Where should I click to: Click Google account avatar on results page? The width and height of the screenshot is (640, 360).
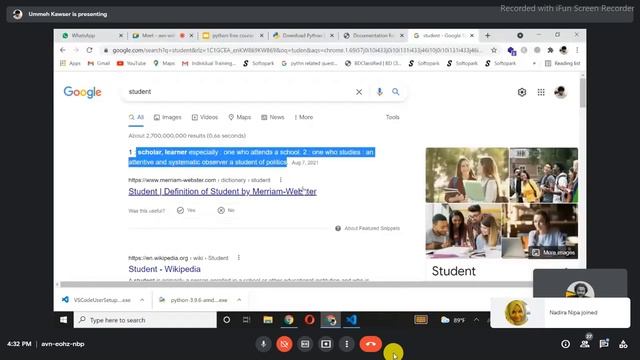pos(560,92)
